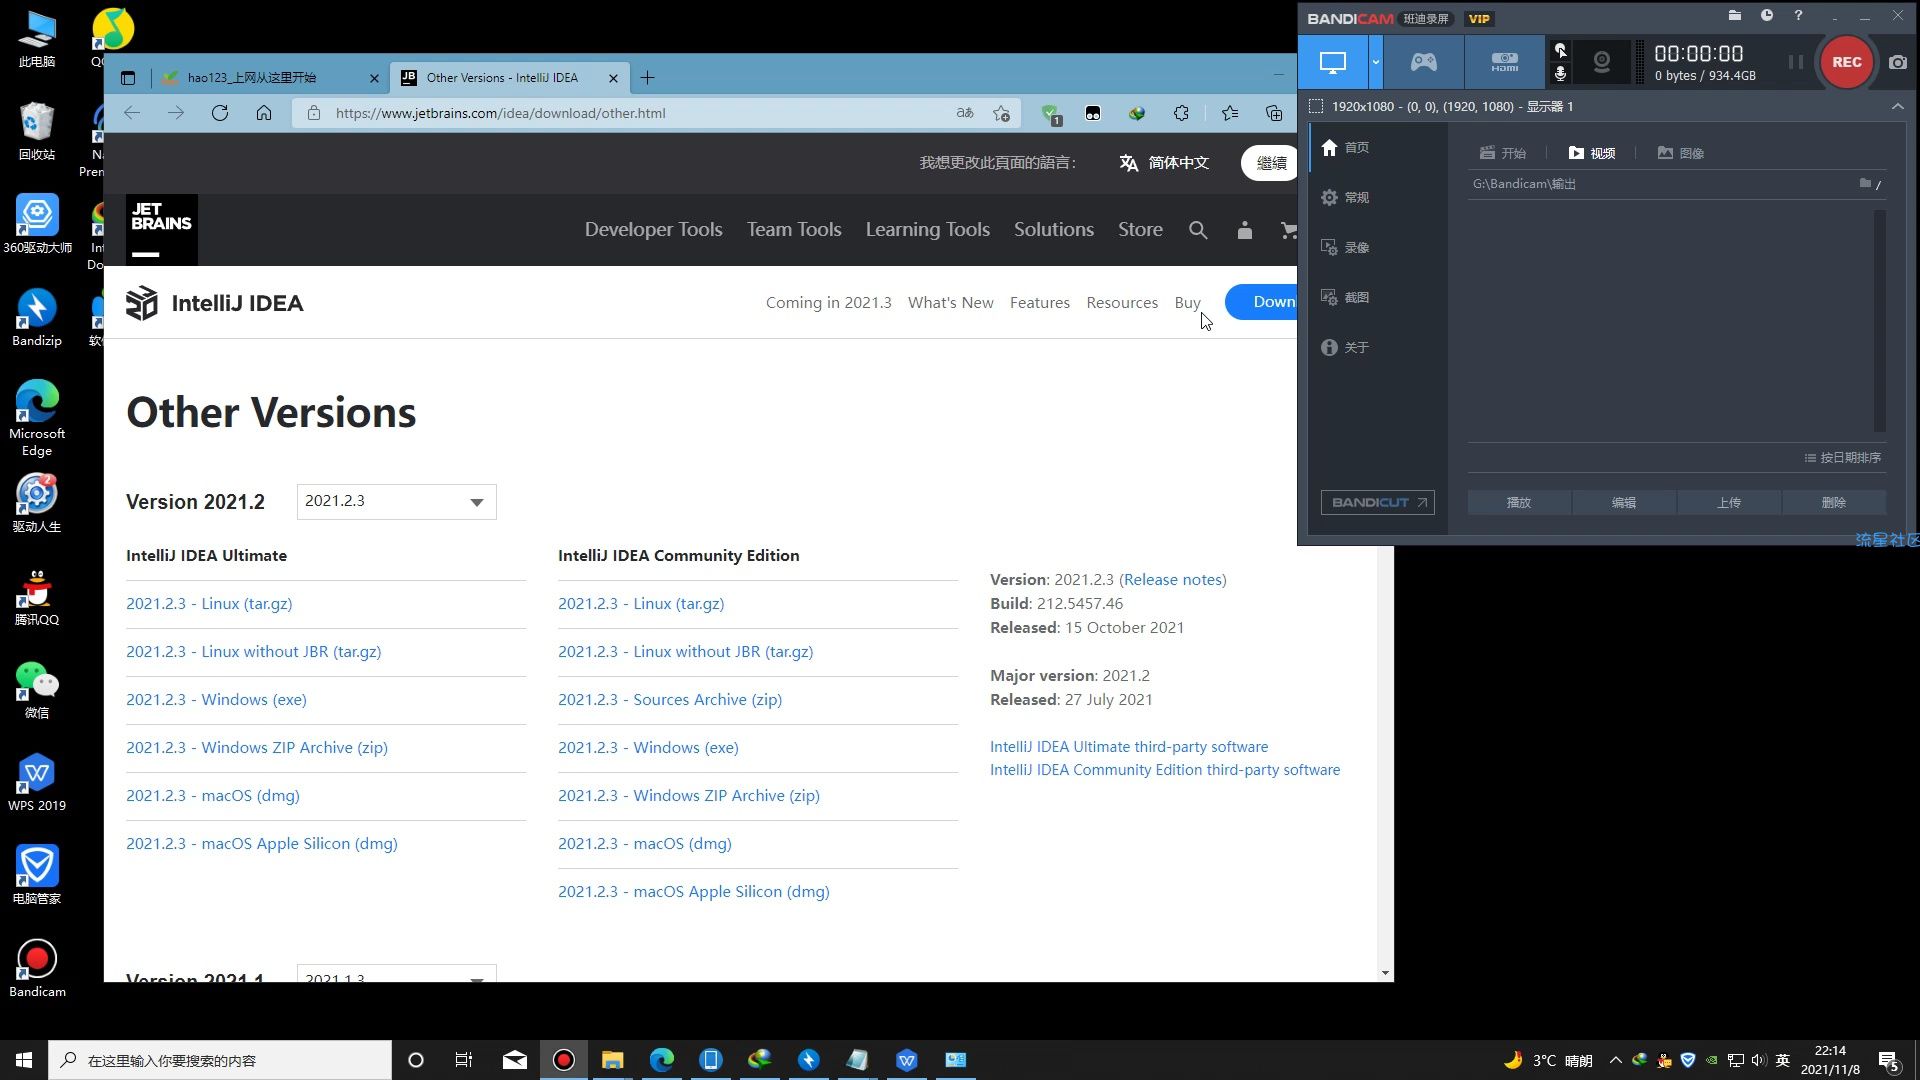Click Developer Tools menu item
1920x1080 pixels.
[x=653, y=229]
